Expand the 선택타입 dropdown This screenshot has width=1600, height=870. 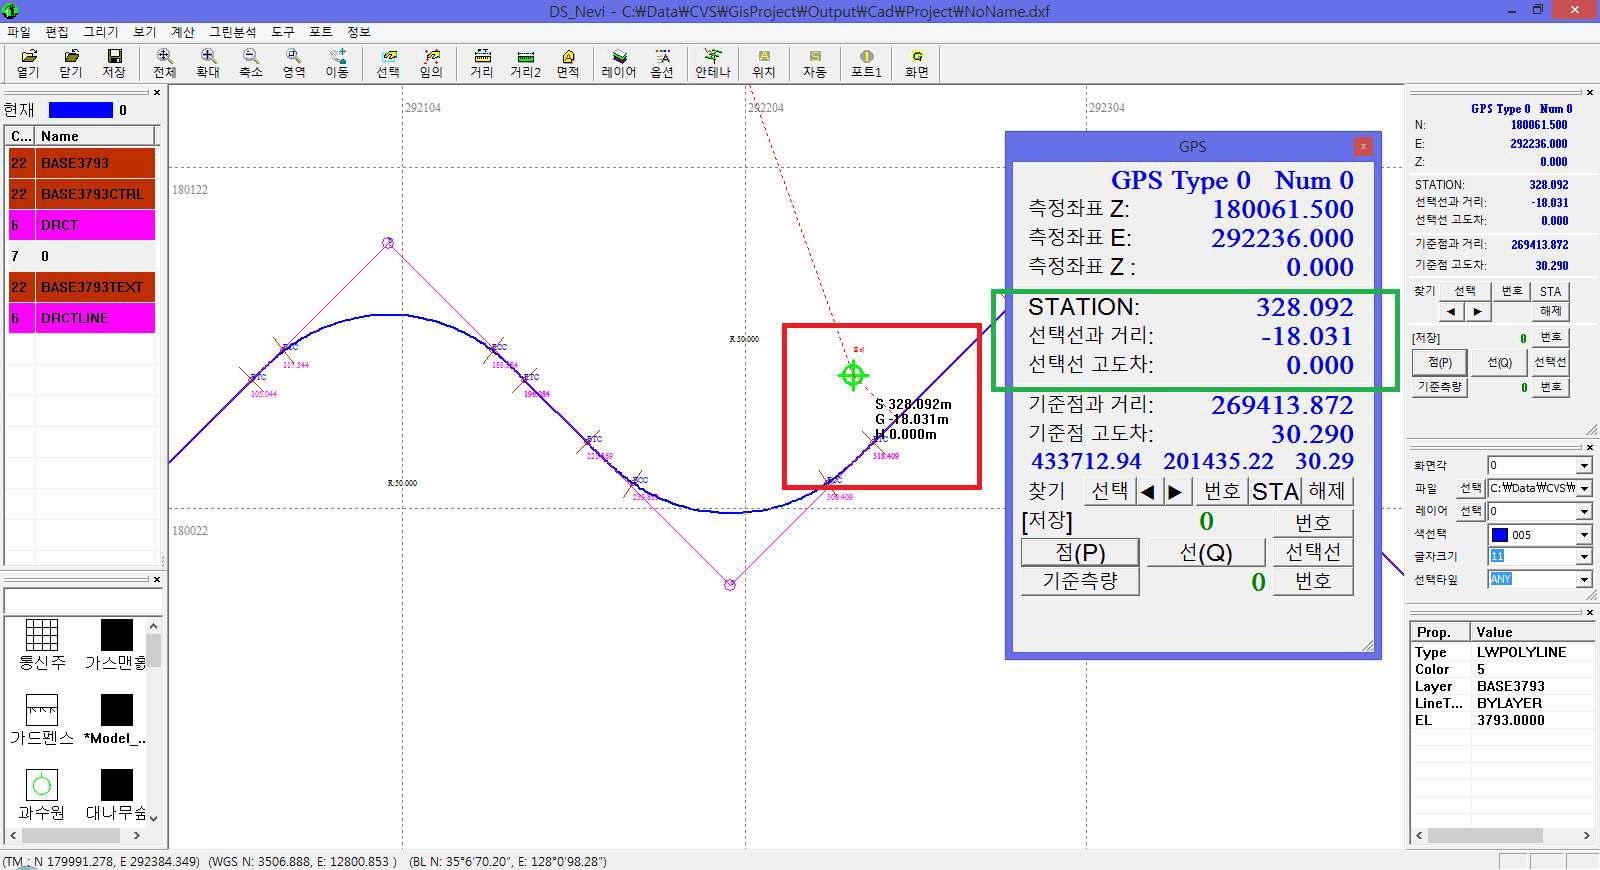1583,580
